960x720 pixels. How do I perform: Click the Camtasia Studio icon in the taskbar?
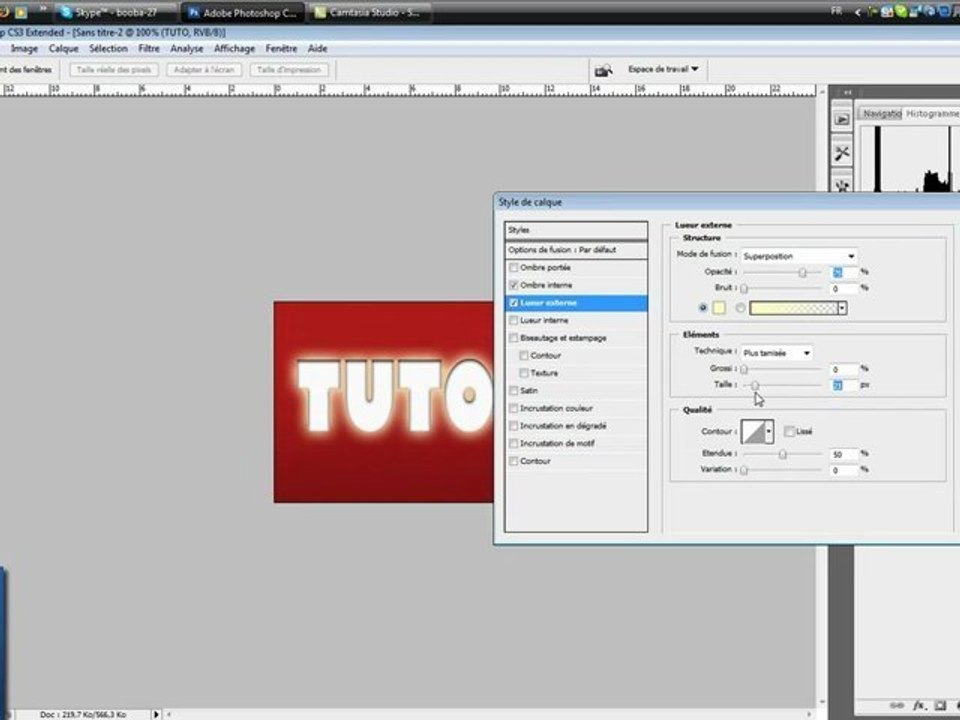320,12
